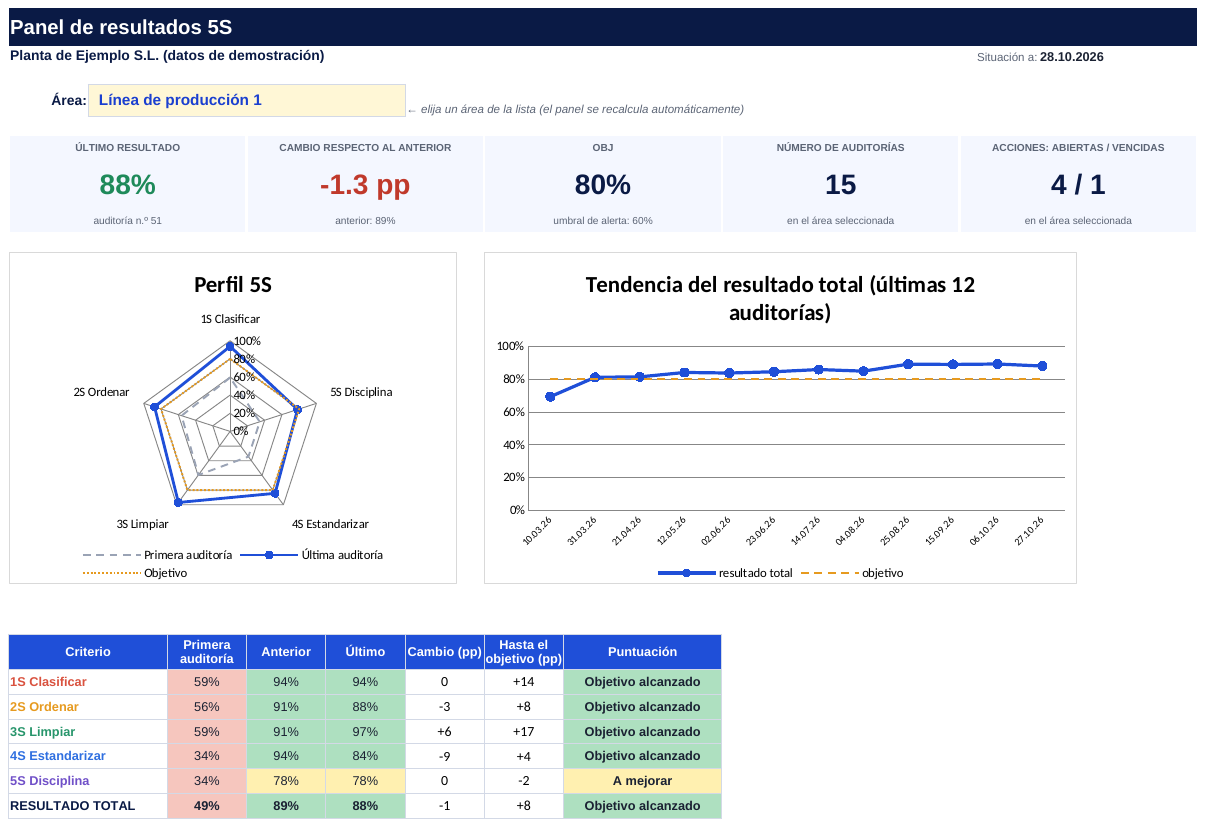Click the 10.03.26 date label on trend axis
This screenshot has height=830, width=1205.
click(x=538, y=531)
